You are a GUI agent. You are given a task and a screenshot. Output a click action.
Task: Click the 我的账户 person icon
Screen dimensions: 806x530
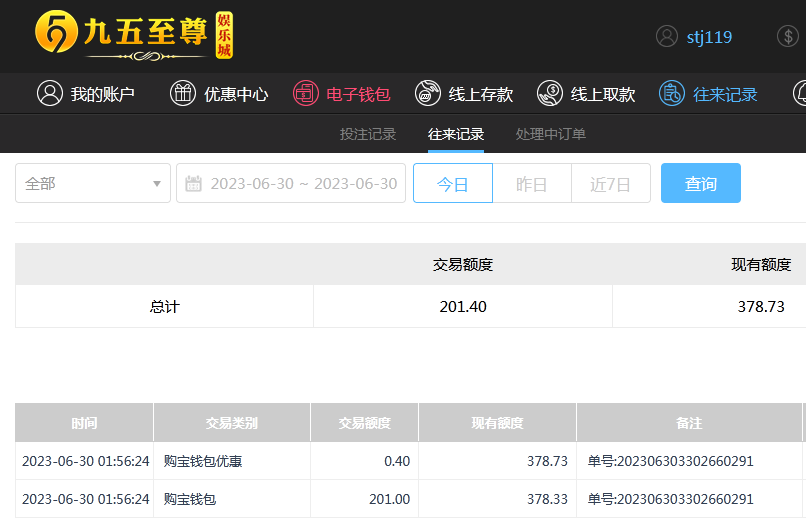(49, 94)
